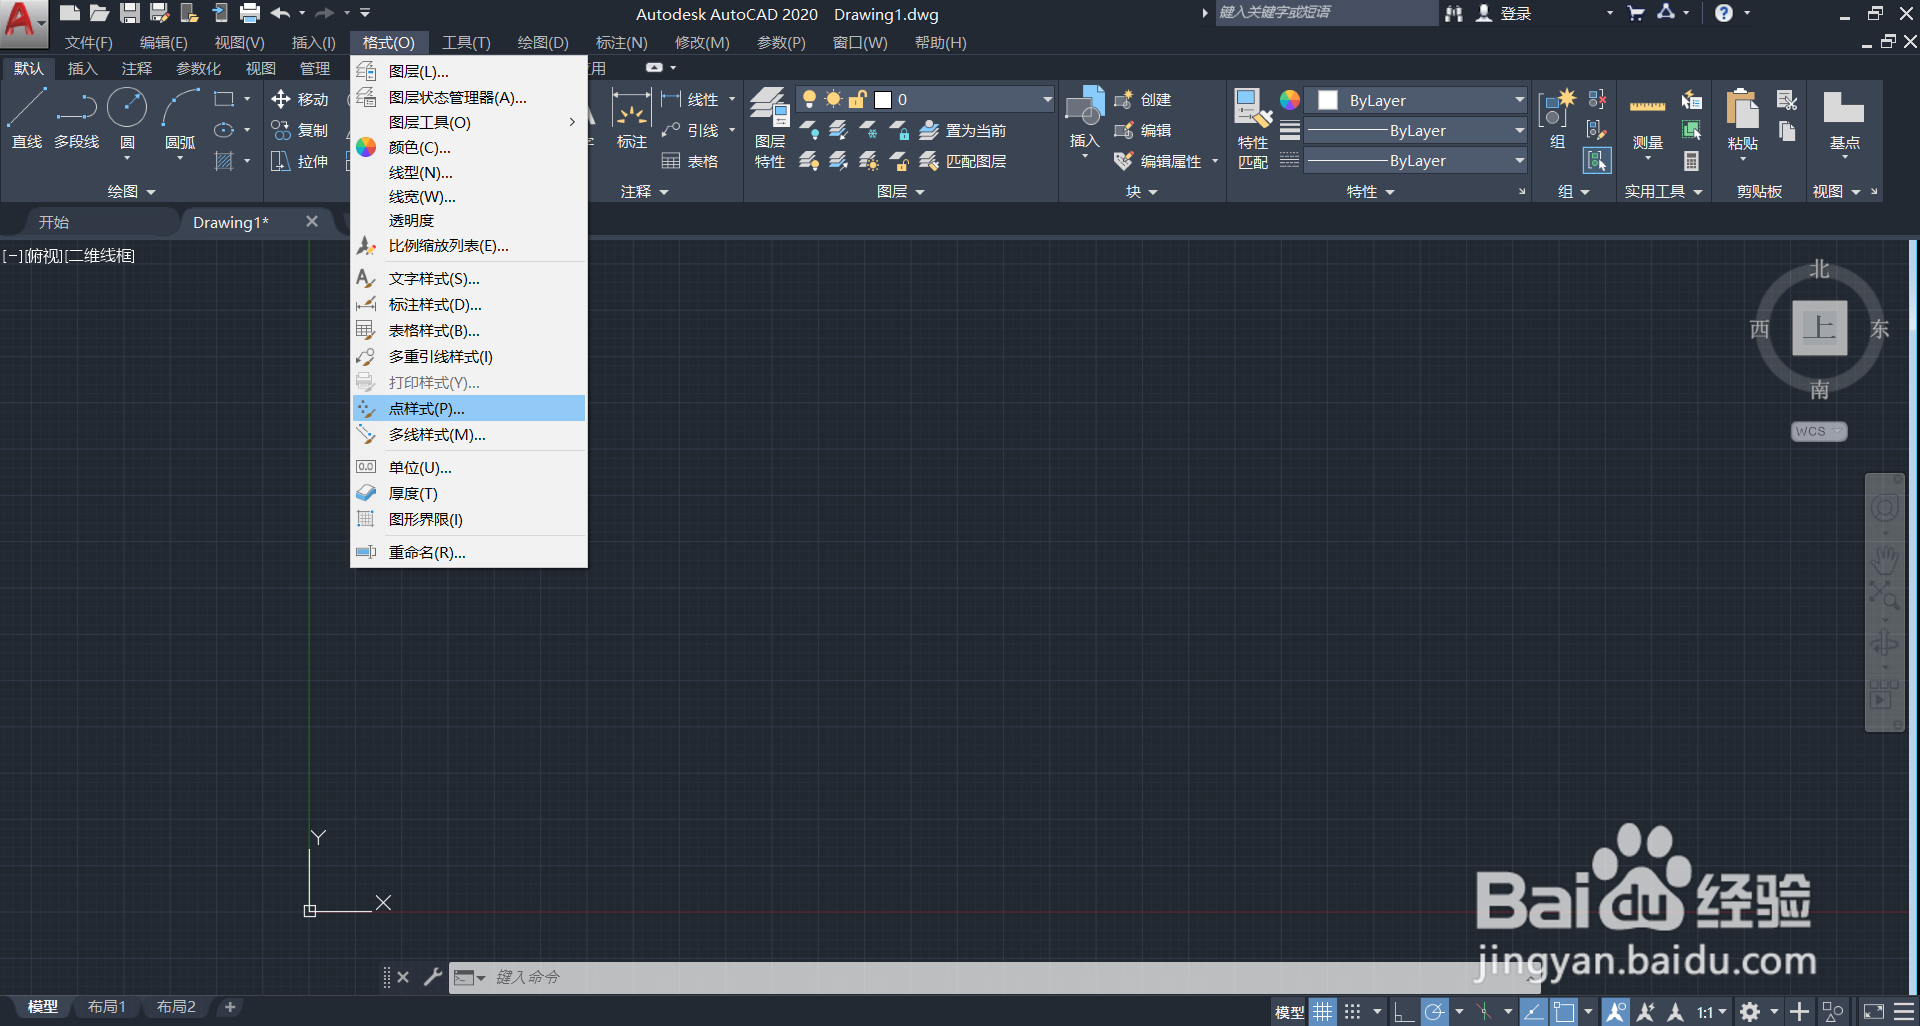Click the Open folder icon in quick access toolbar
The height and width of the screenshot is (1026, 1920).
click(99, 13)
